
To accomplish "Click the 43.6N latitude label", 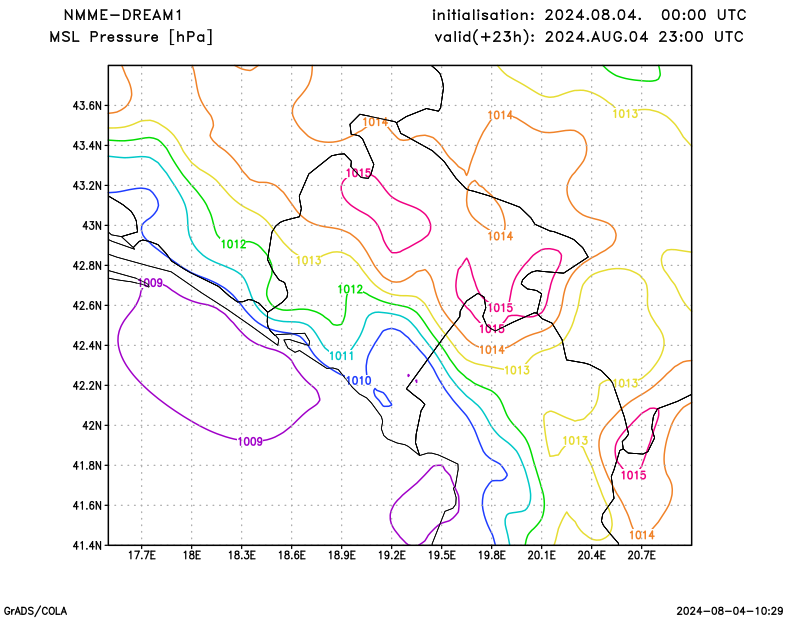I will click(x=87, y=106).
